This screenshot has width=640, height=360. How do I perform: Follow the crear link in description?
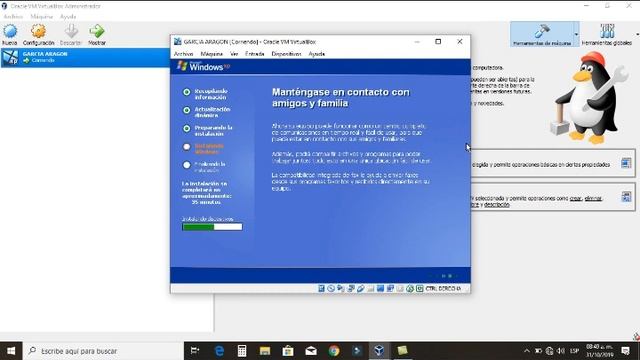point(576,198)
